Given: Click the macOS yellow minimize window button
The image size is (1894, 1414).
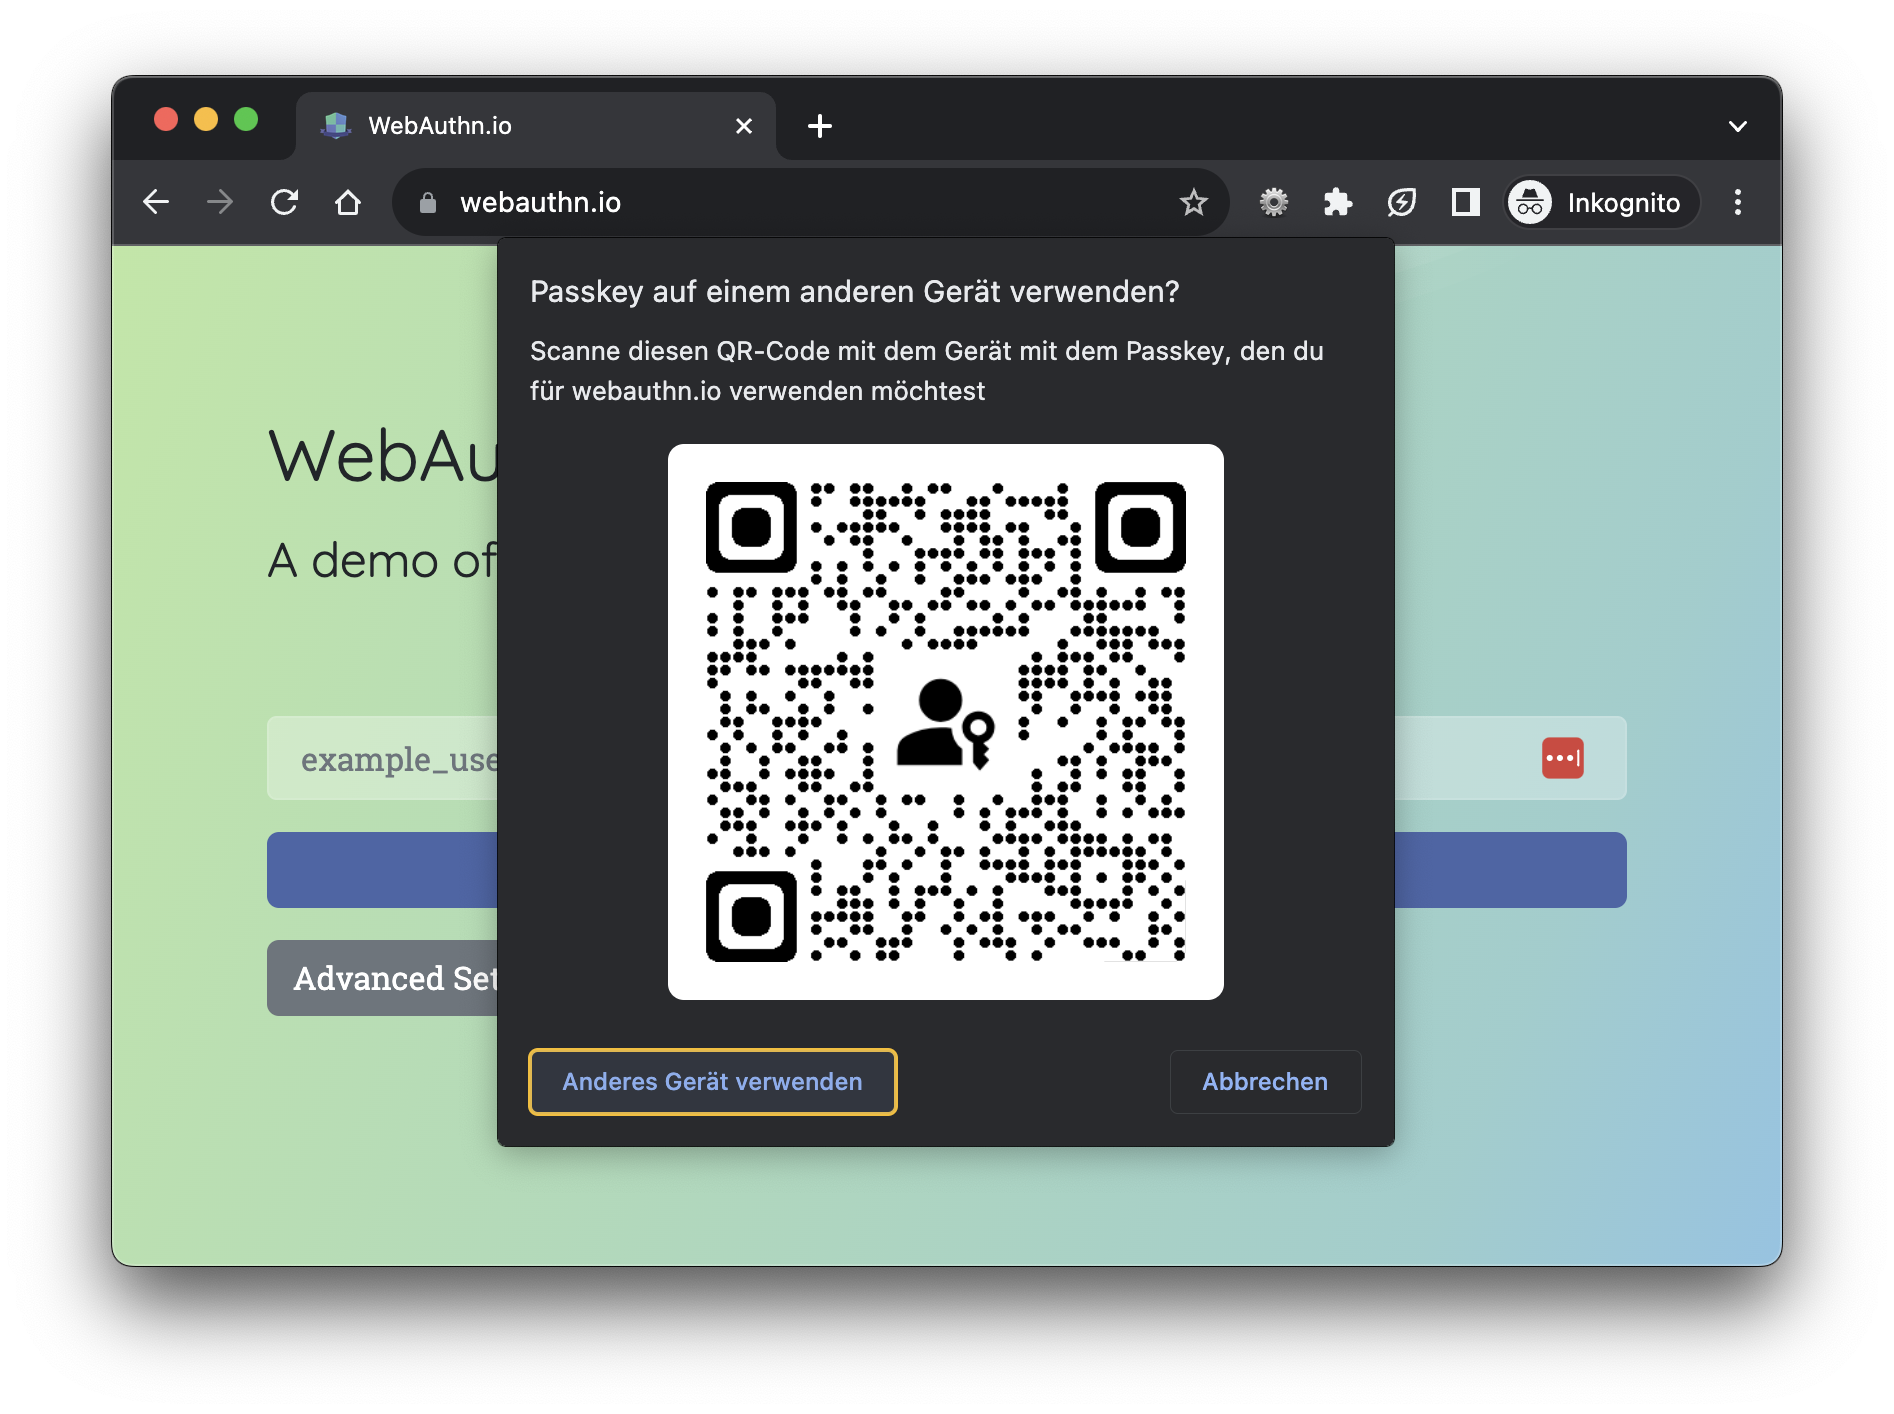Looking at the screenshot, I should pos(206,120).
